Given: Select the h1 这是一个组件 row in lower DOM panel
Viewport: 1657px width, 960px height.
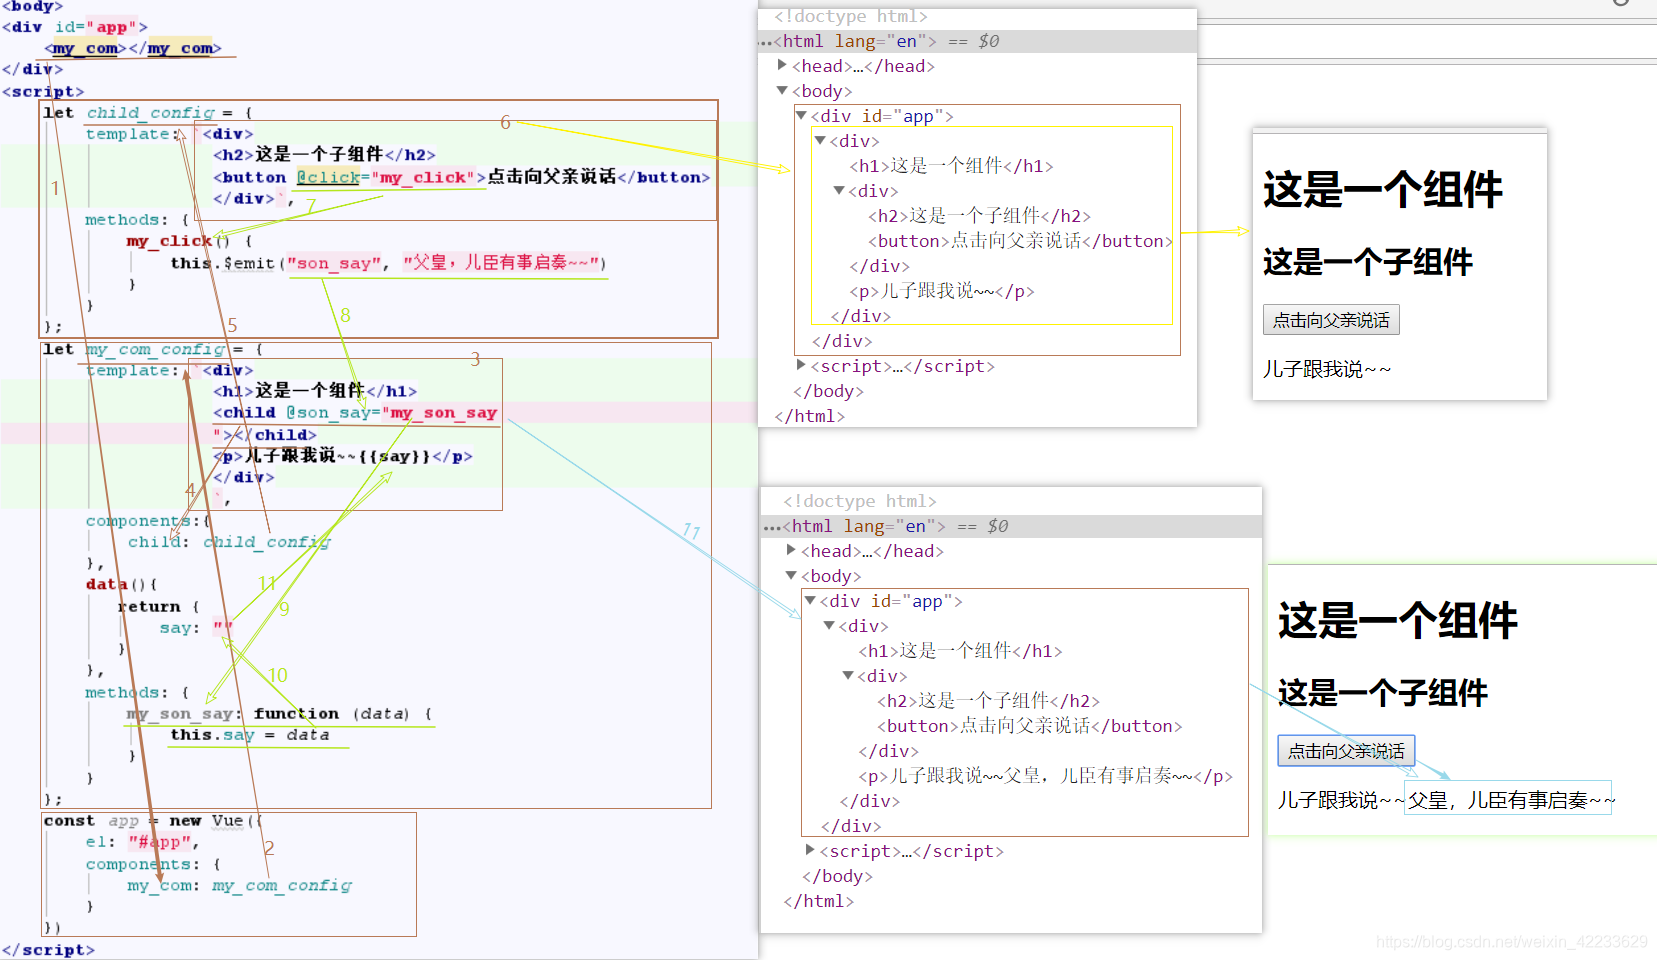Looking at the screenshot, I should click(960, 651).
